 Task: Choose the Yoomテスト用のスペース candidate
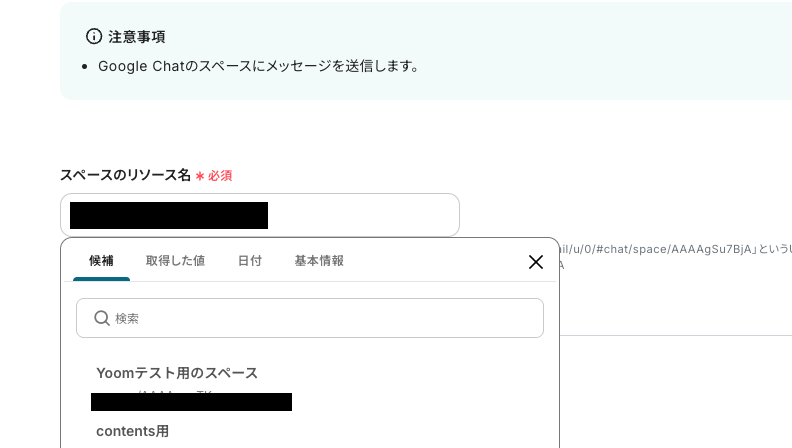[x=177, y=373]
